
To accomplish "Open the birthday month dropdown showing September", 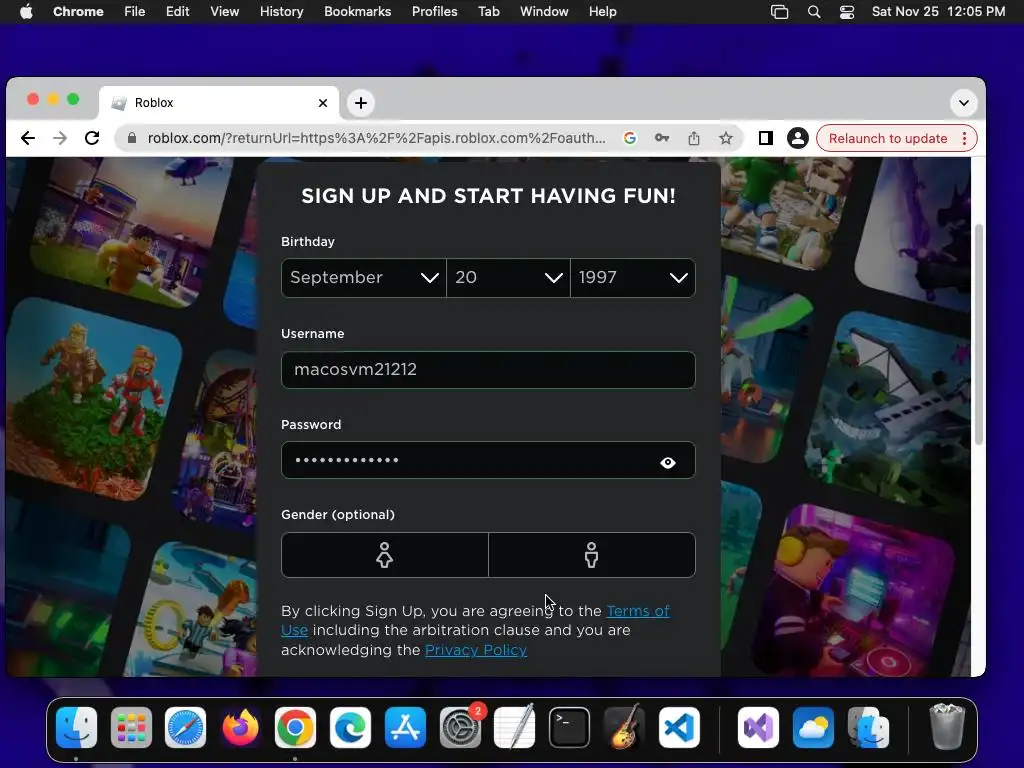I will 364,278.
